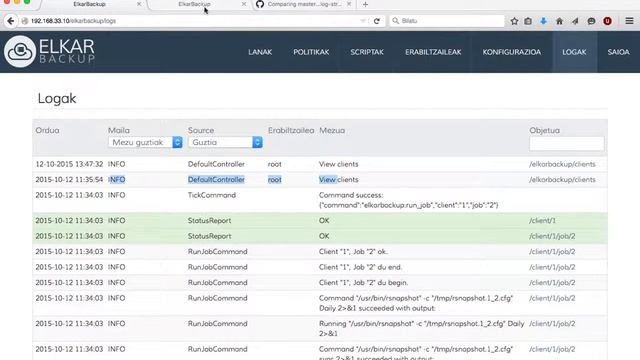The height and width of the screenshot is (360, 640).
Task: Switch to the Comparing master GitHub tab
Action: click(x=304, y=4)
